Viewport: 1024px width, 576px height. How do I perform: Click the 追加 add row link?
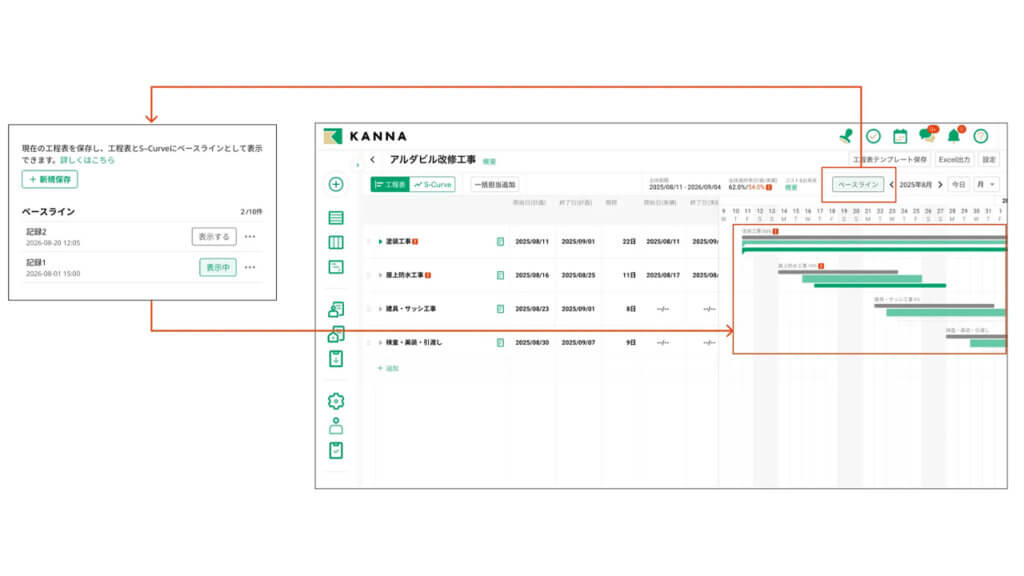coord(389,368)
